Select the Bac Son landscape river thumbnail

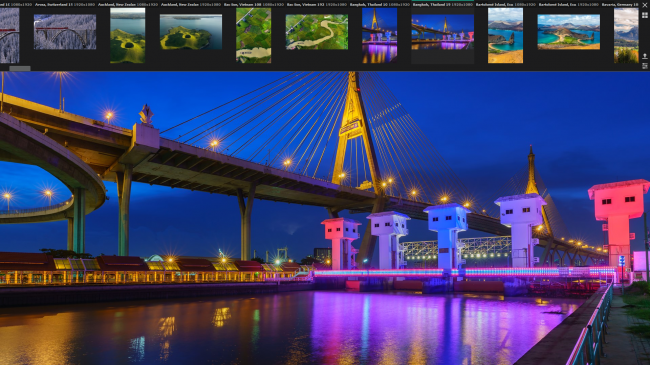click(317, 32)
